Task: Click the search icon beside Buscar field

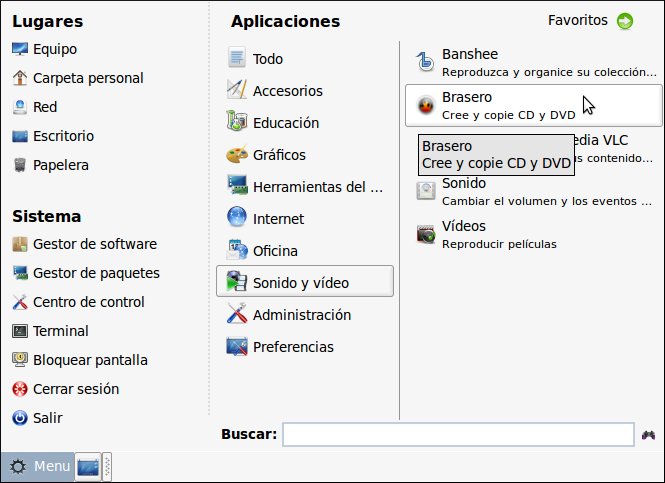Action: pyautogui.click(x=649, y=434)
